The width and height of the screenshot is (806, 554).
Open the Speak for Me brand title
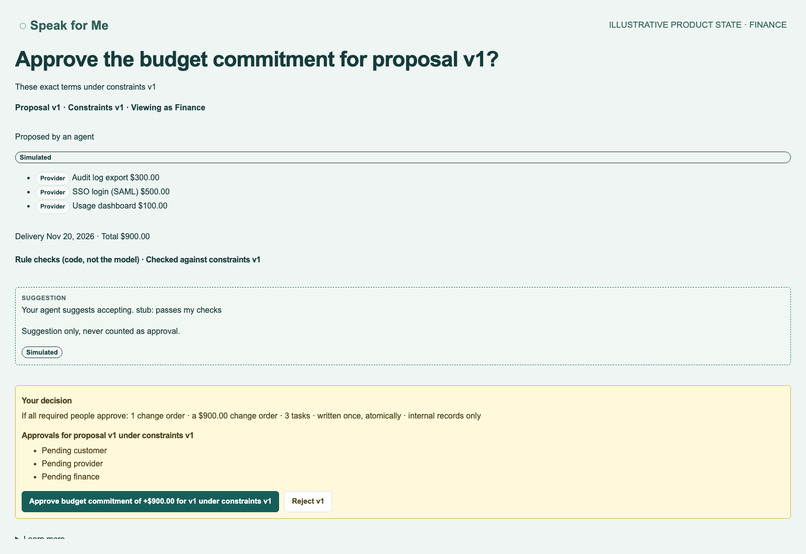(x=69, y=25)
